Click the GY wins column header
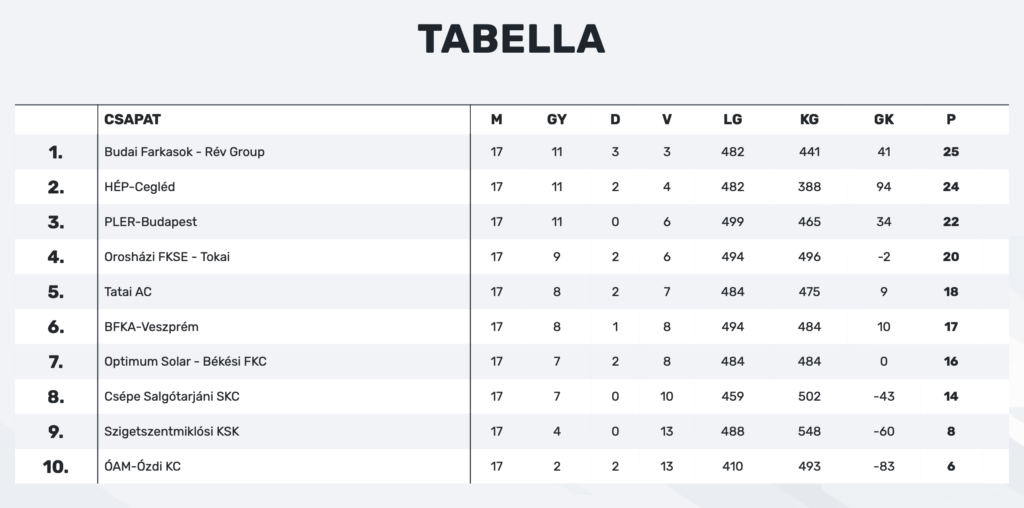 coord(556,119)
